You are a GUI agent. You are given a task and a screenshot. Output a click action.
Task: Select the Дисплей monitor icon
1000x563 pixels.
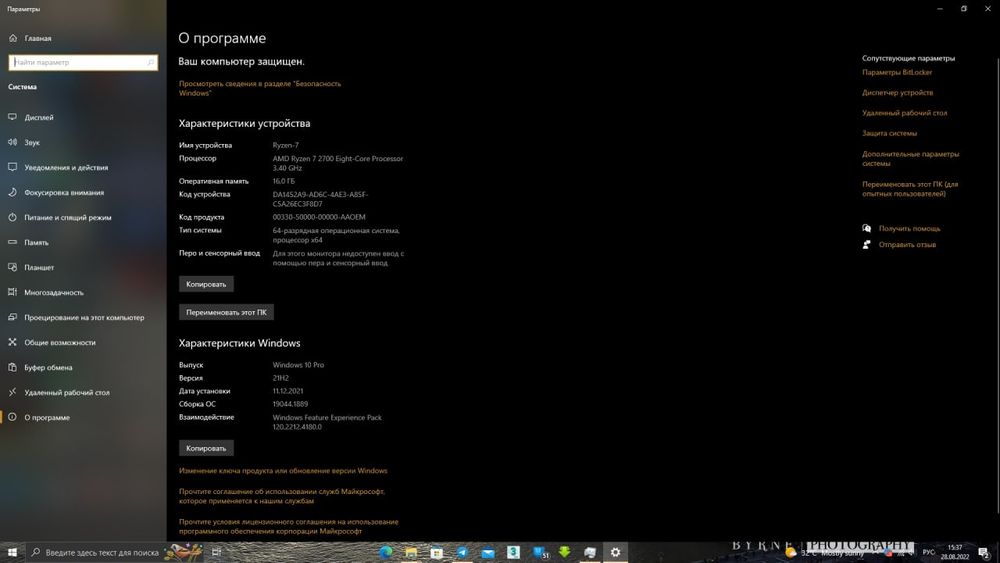pyautogui.click(x=12, y=117)
